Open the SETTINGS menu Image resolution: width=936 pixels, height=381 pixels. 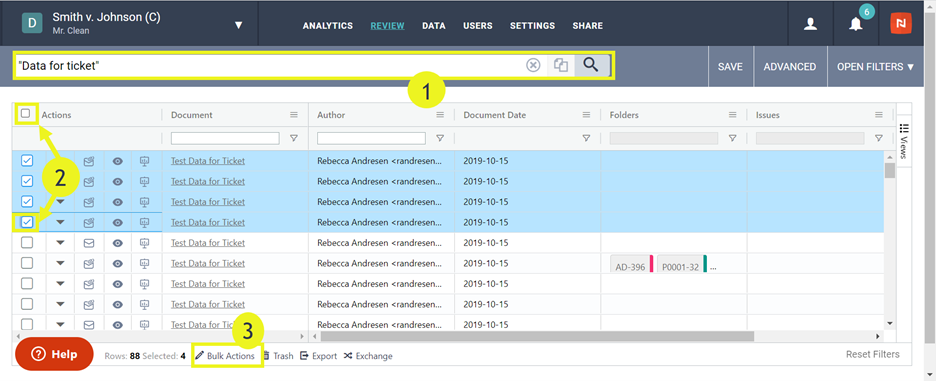[532, 26]
